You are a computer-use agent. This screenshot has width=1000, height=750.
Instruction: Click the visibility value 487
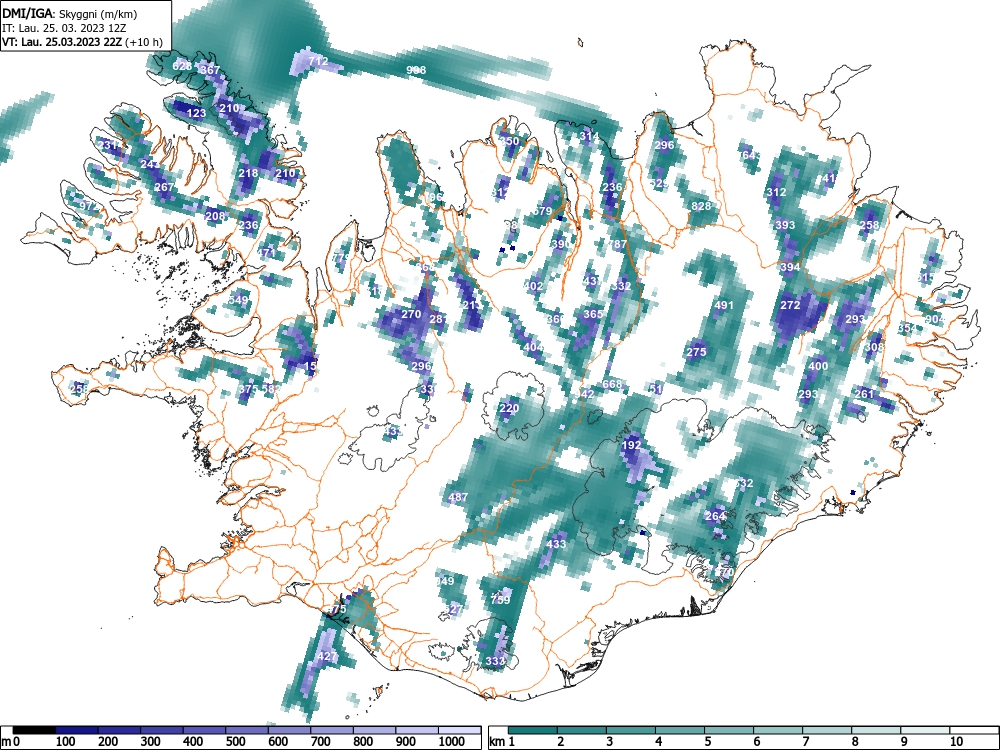(x=458, y=497)
